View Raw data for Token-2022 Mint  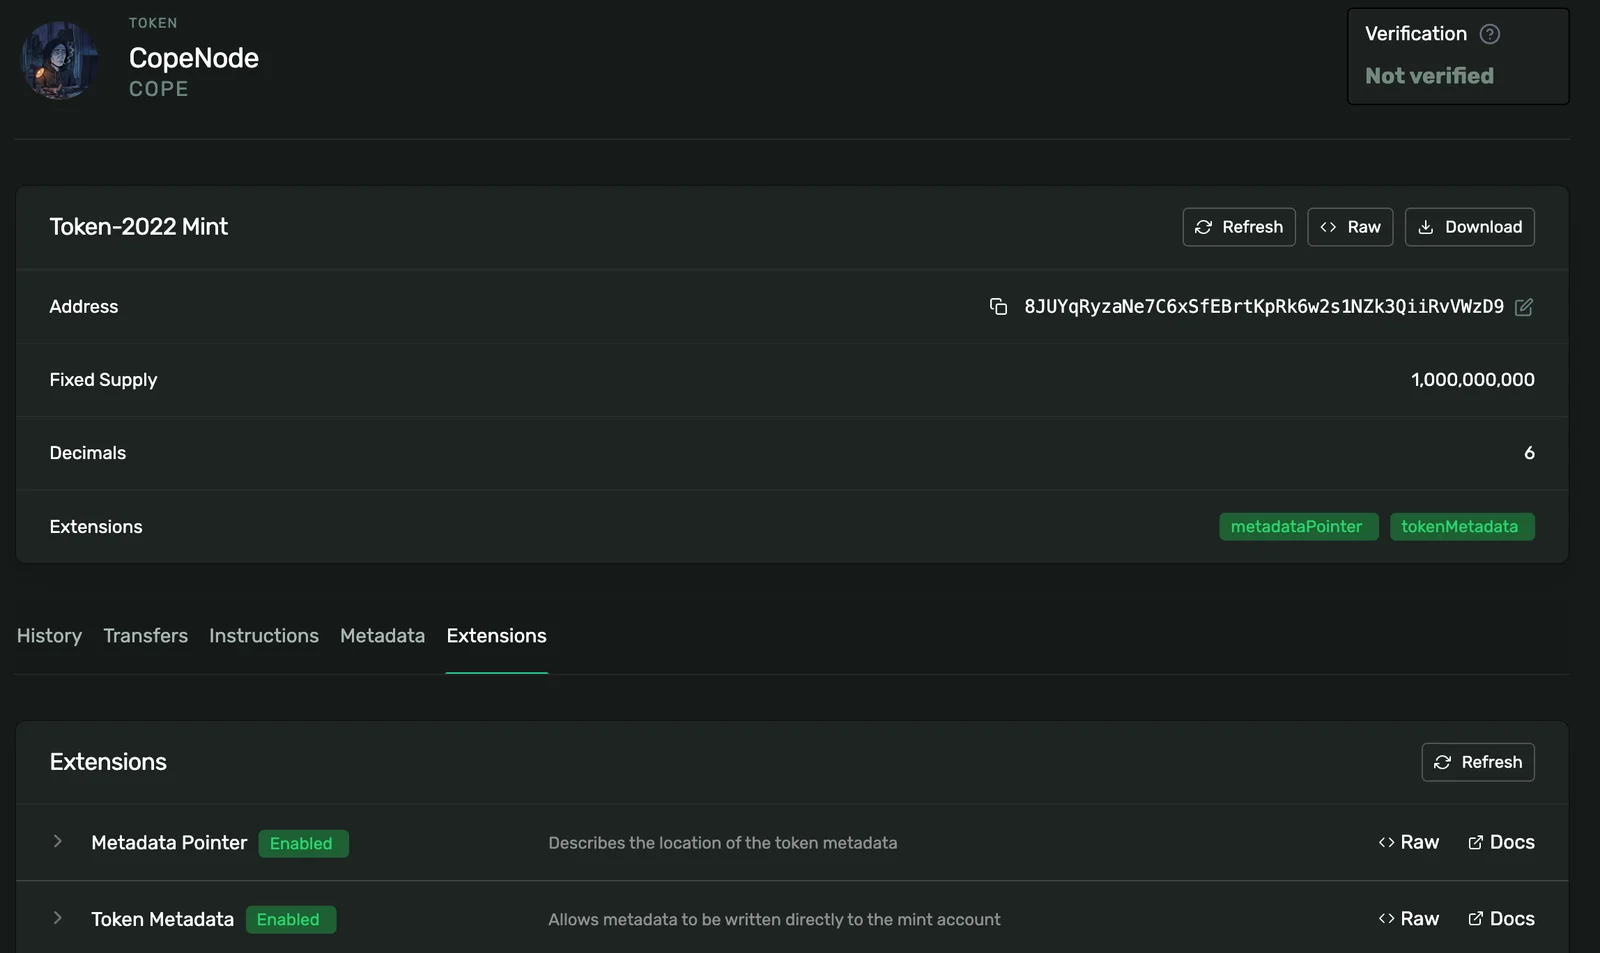click(1349, 227)
